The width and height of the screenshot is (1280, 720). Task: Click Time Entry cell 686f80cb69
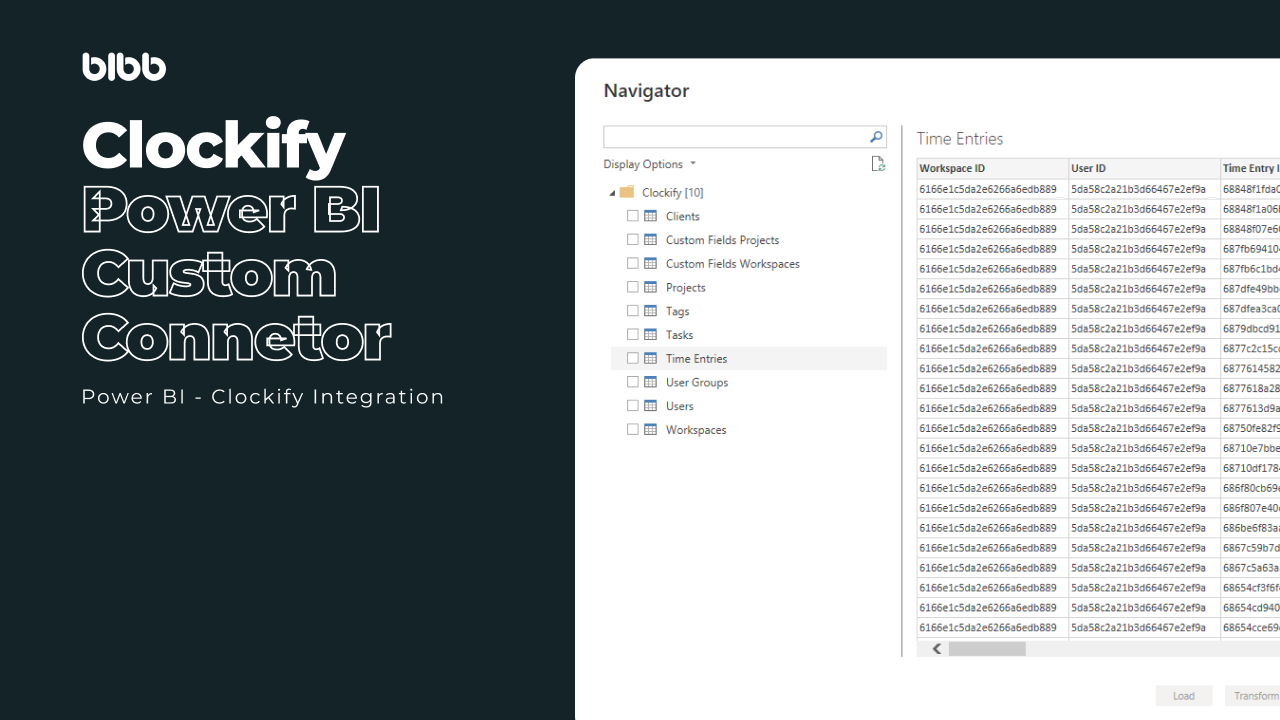click(x=1250, y=488)
